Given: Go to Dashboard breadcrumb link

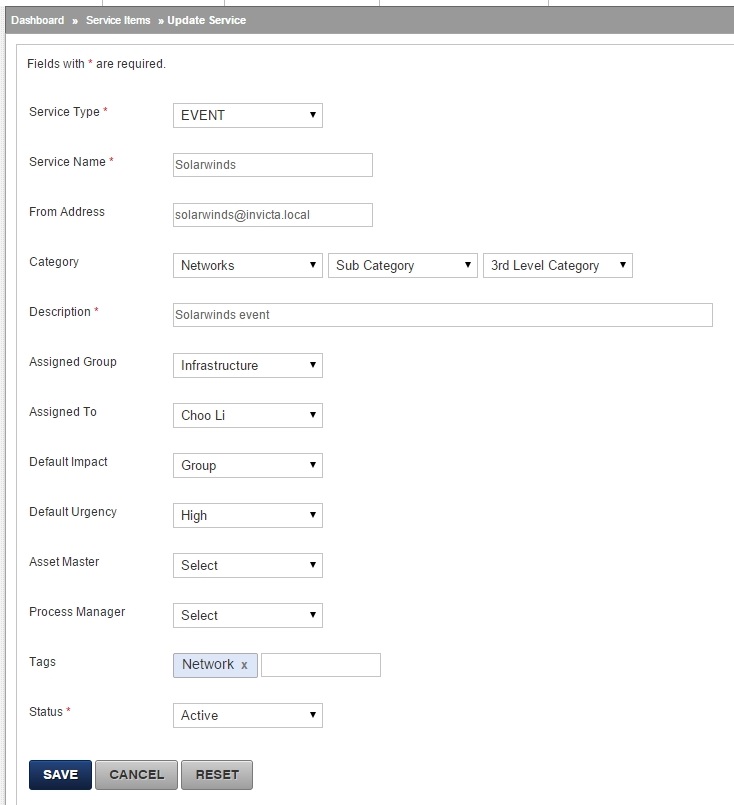Looking at the screenshot, I should click(x=37, y=20).
